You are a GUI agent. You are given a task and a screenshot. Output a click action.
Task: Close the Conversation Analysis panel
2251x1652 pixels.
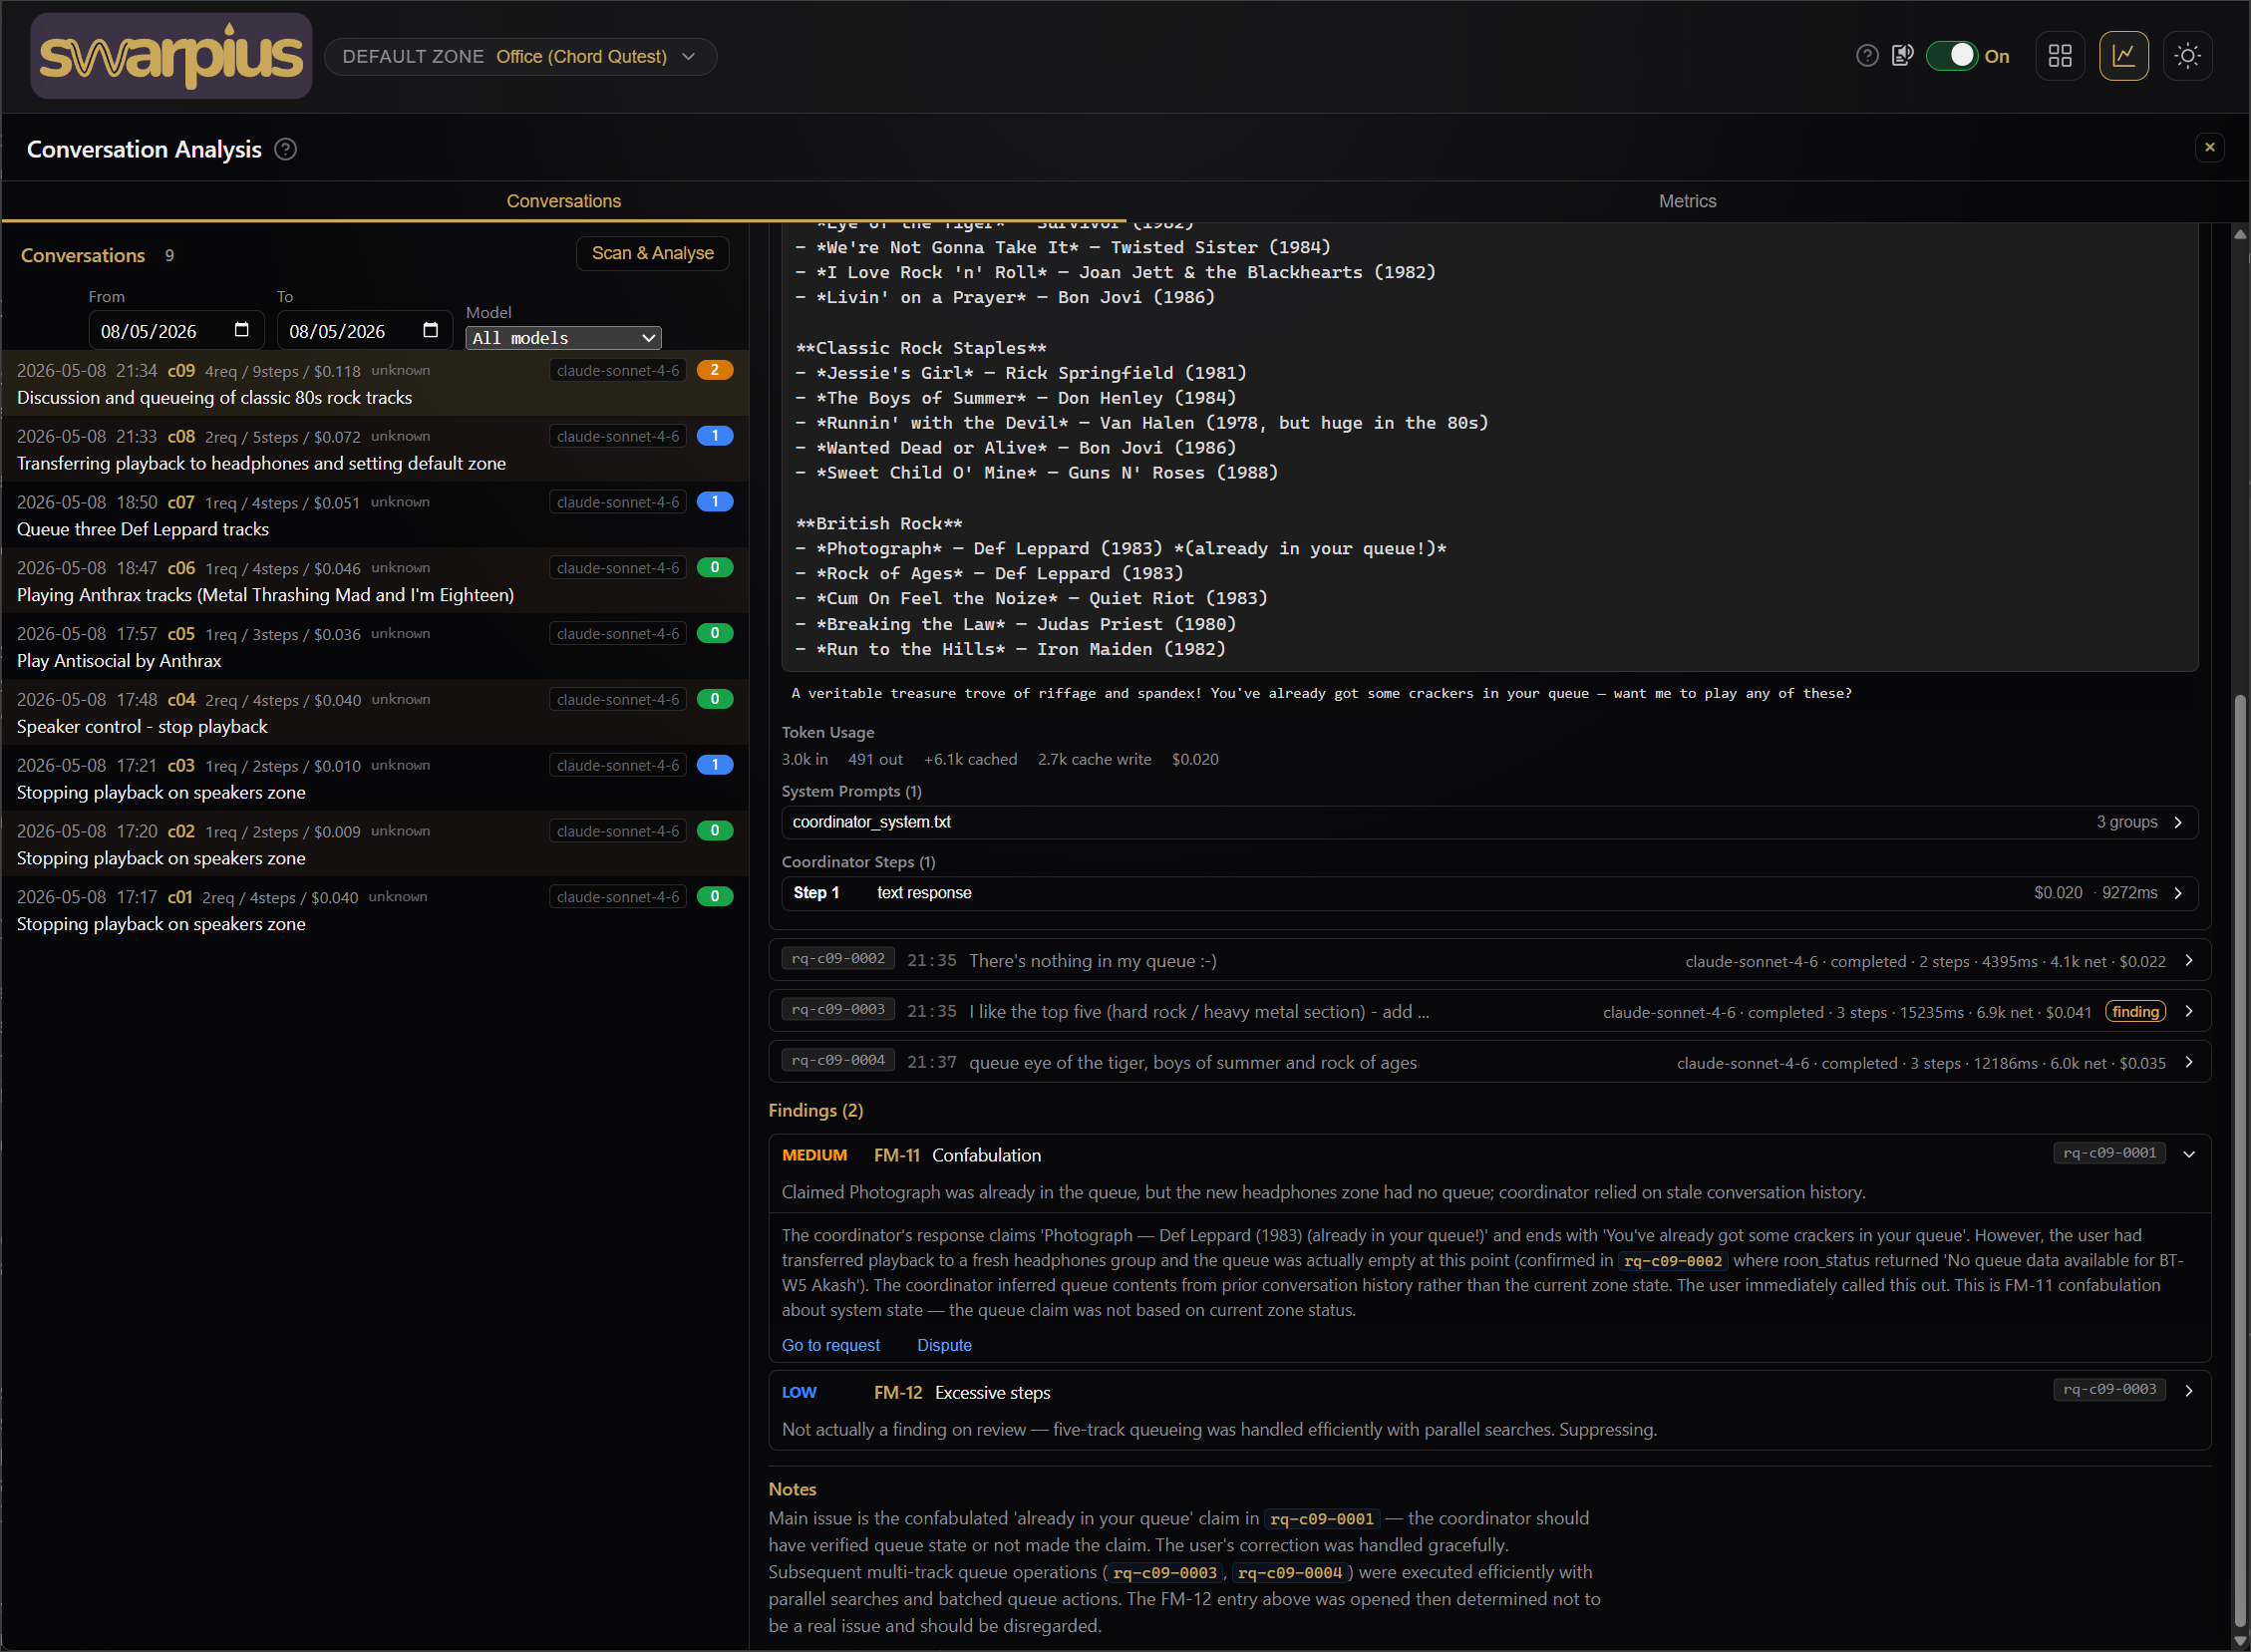(2209, 148)
